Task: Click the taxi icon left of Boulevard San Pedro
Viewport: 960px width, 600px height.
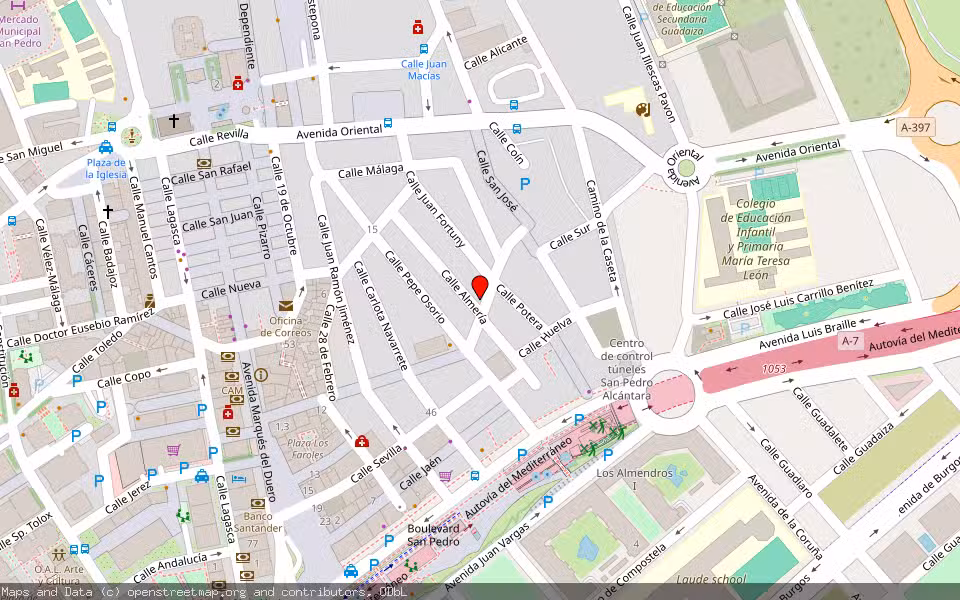Action: (351, 571)
